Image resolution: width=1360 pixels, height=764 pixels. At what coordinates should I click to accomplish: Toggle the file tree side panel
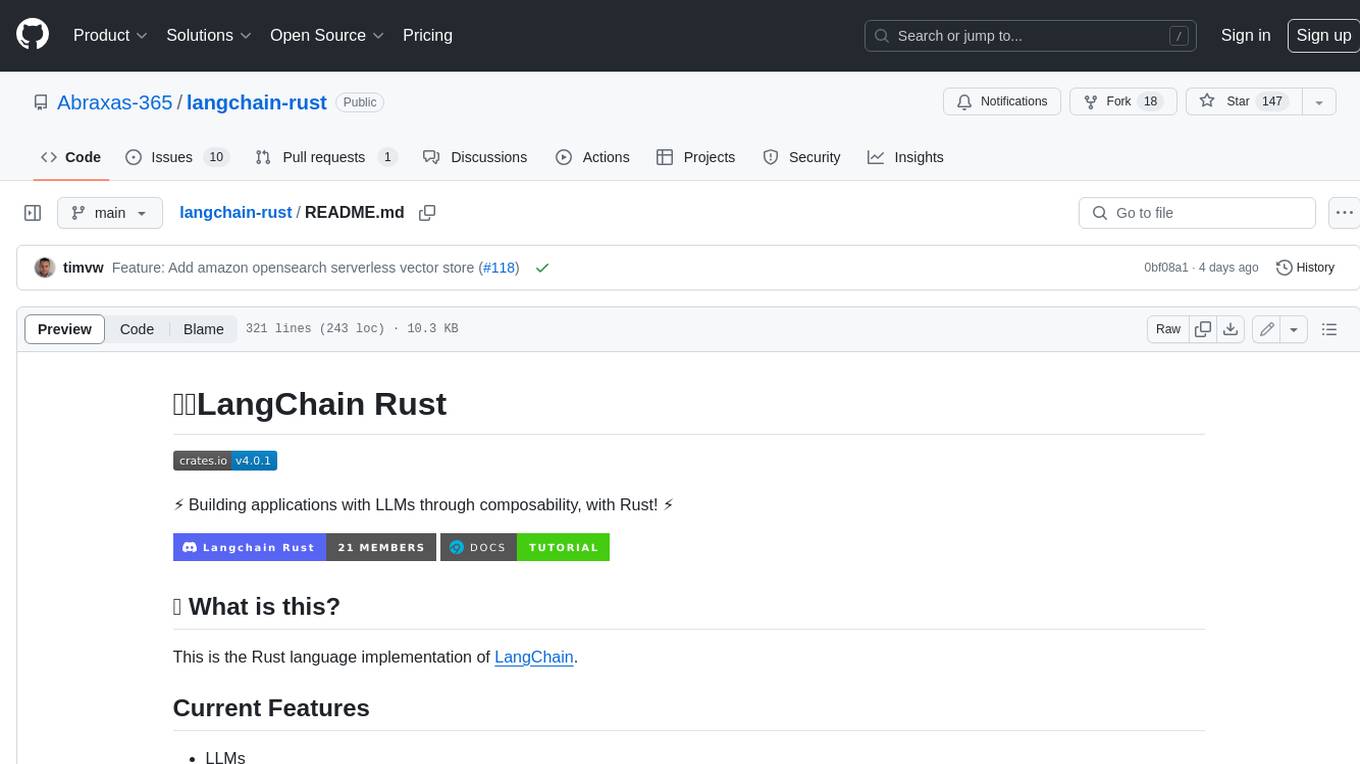[32, 213]
